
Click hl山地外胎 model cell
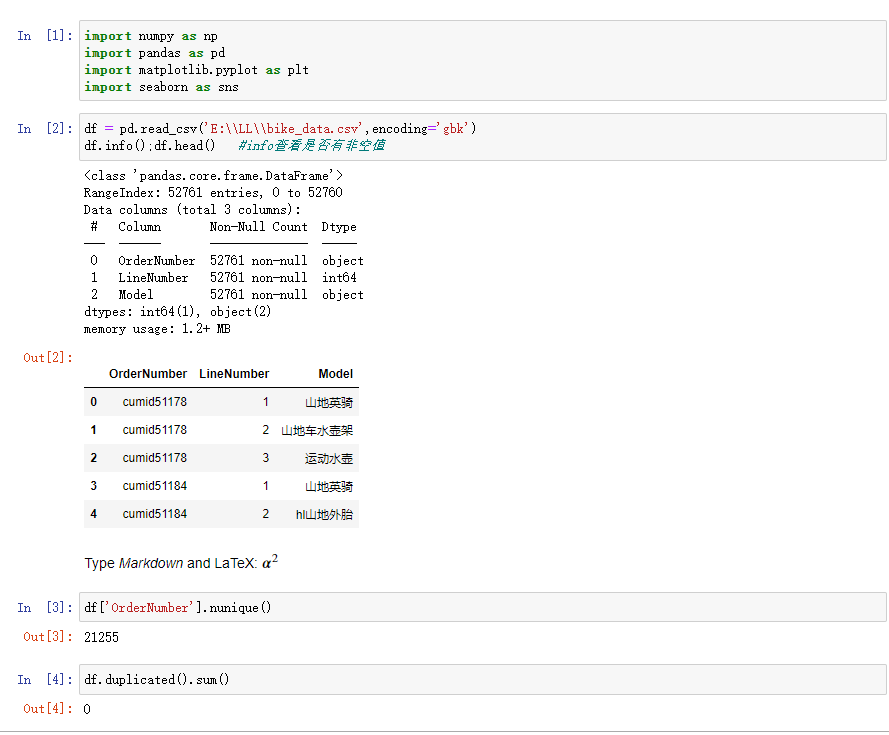(x=324, y=514)
